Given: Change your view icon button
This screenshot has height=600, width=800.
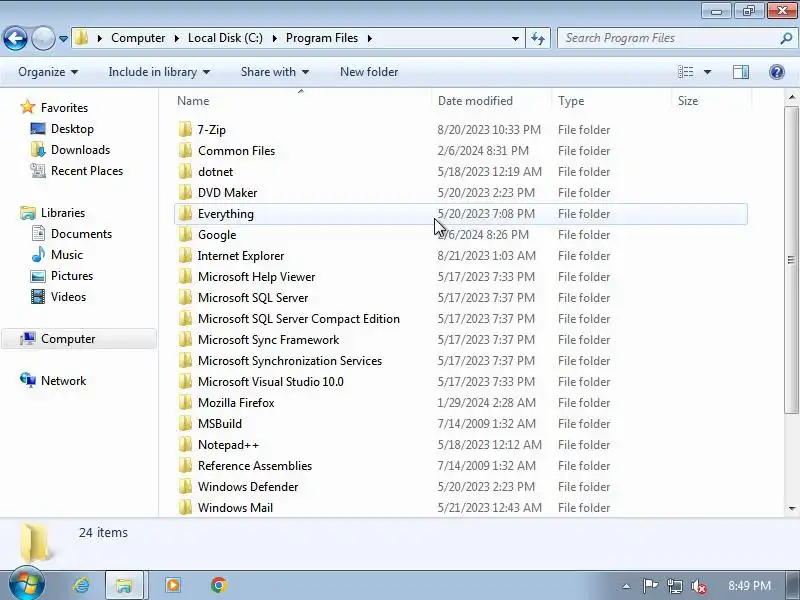Looking at the screenshot, I should (x=685, y=72).
